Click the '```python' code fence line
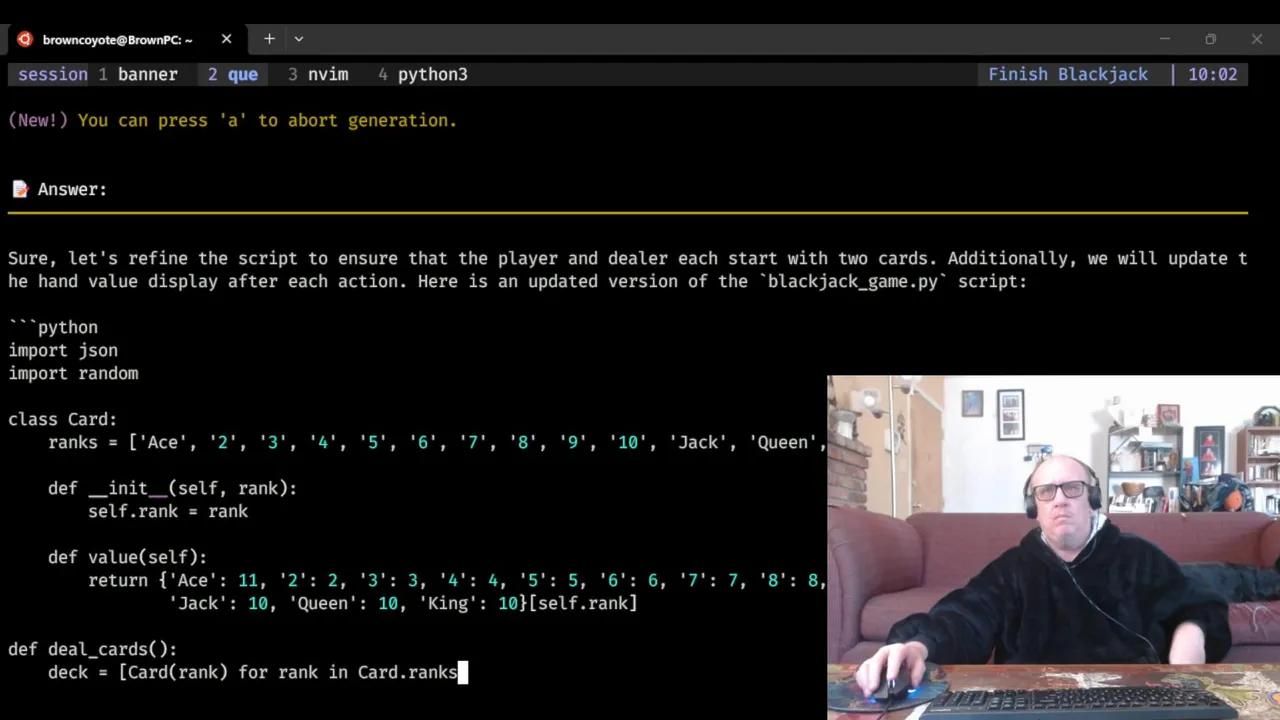1280x720 pixels. click(53, 327)
